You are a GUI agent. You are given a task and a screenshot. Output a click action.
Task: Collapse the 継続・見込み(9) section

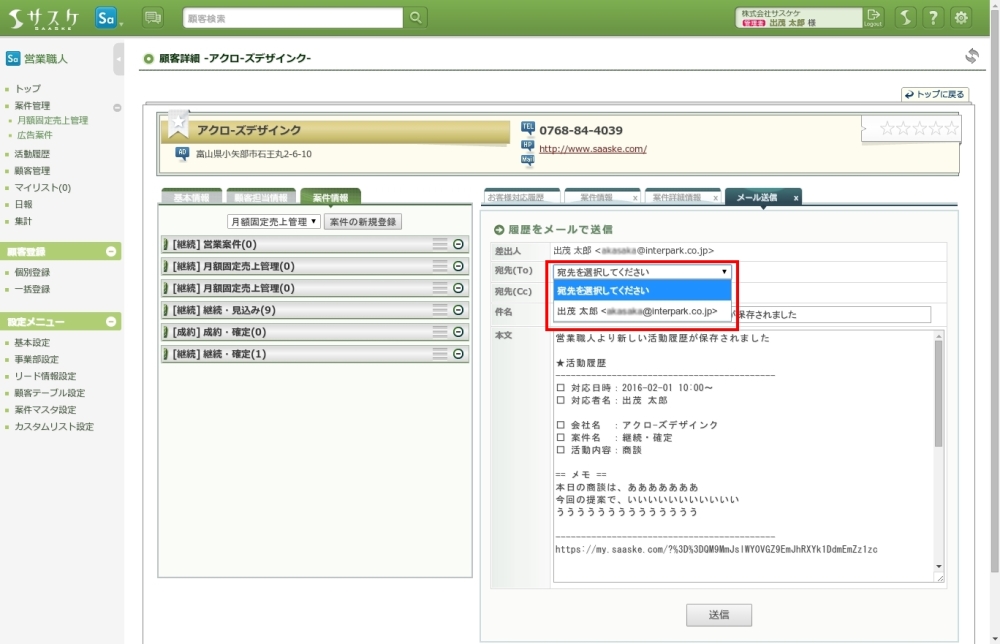pos(458,310)
